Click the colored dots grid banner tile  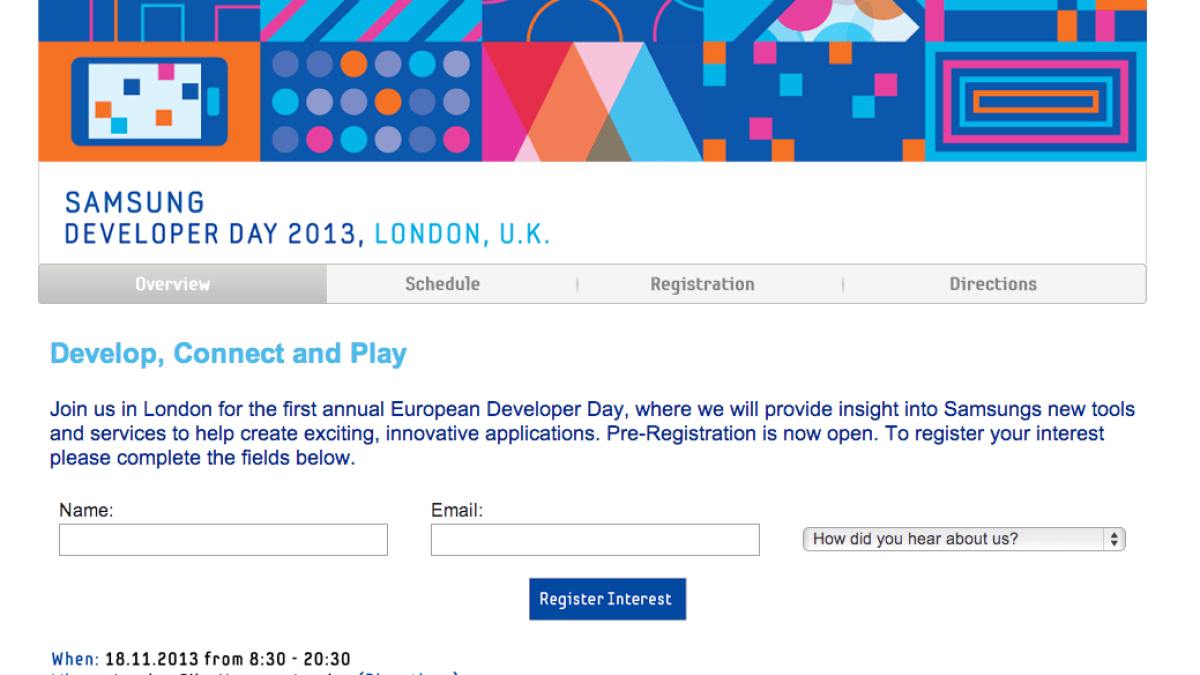tap(371, 101)
